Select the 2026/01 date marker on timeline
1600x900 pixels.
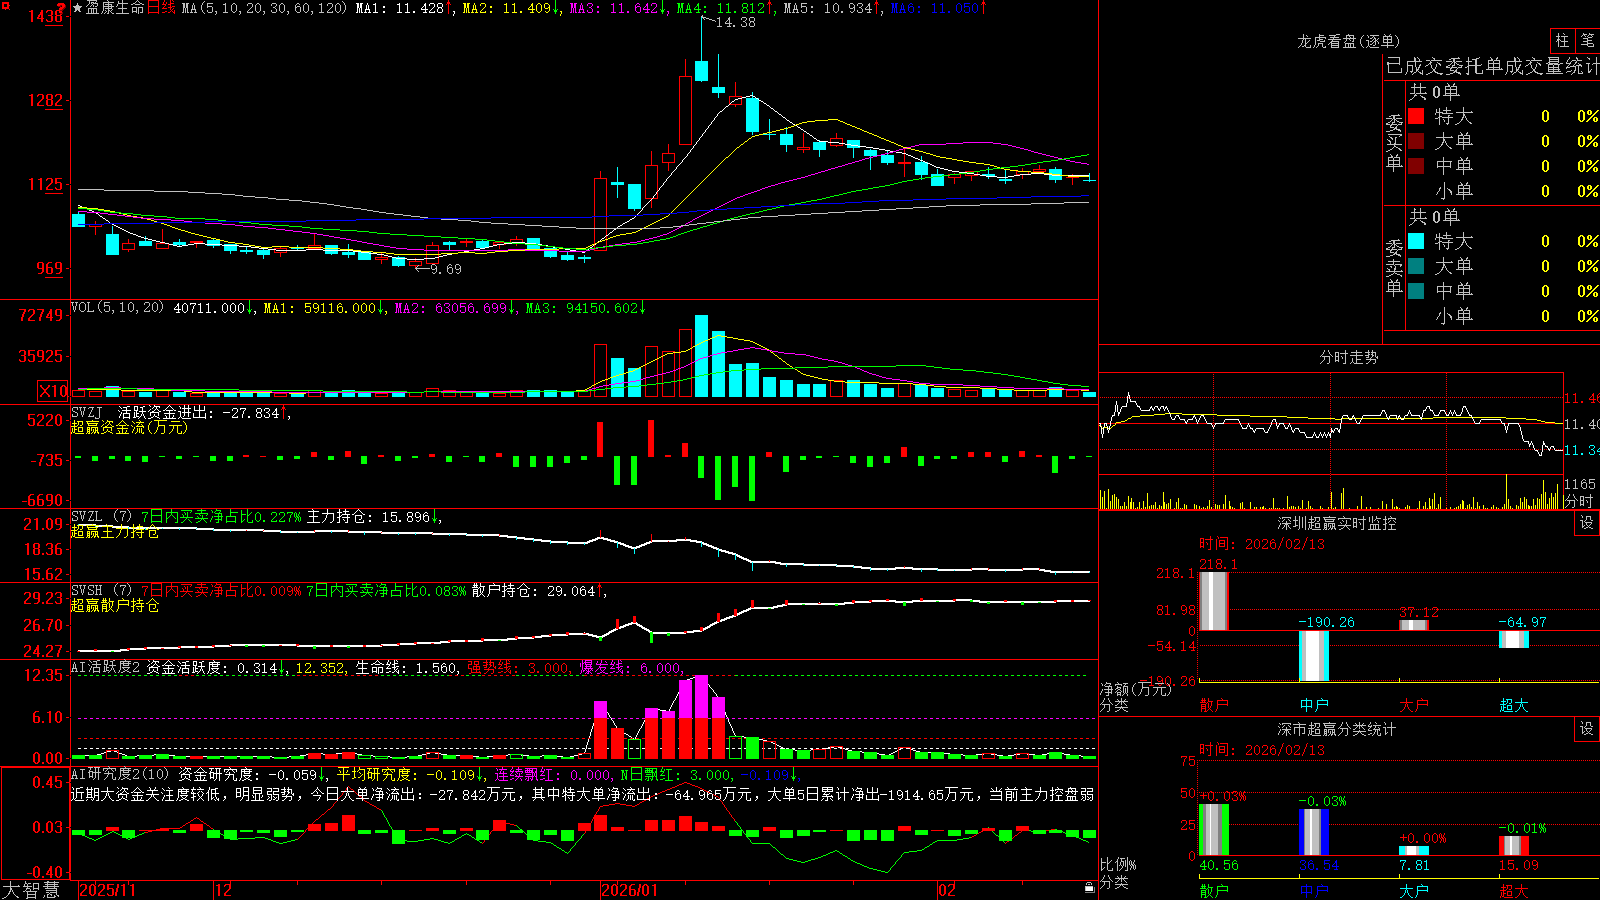pos(630,890)
